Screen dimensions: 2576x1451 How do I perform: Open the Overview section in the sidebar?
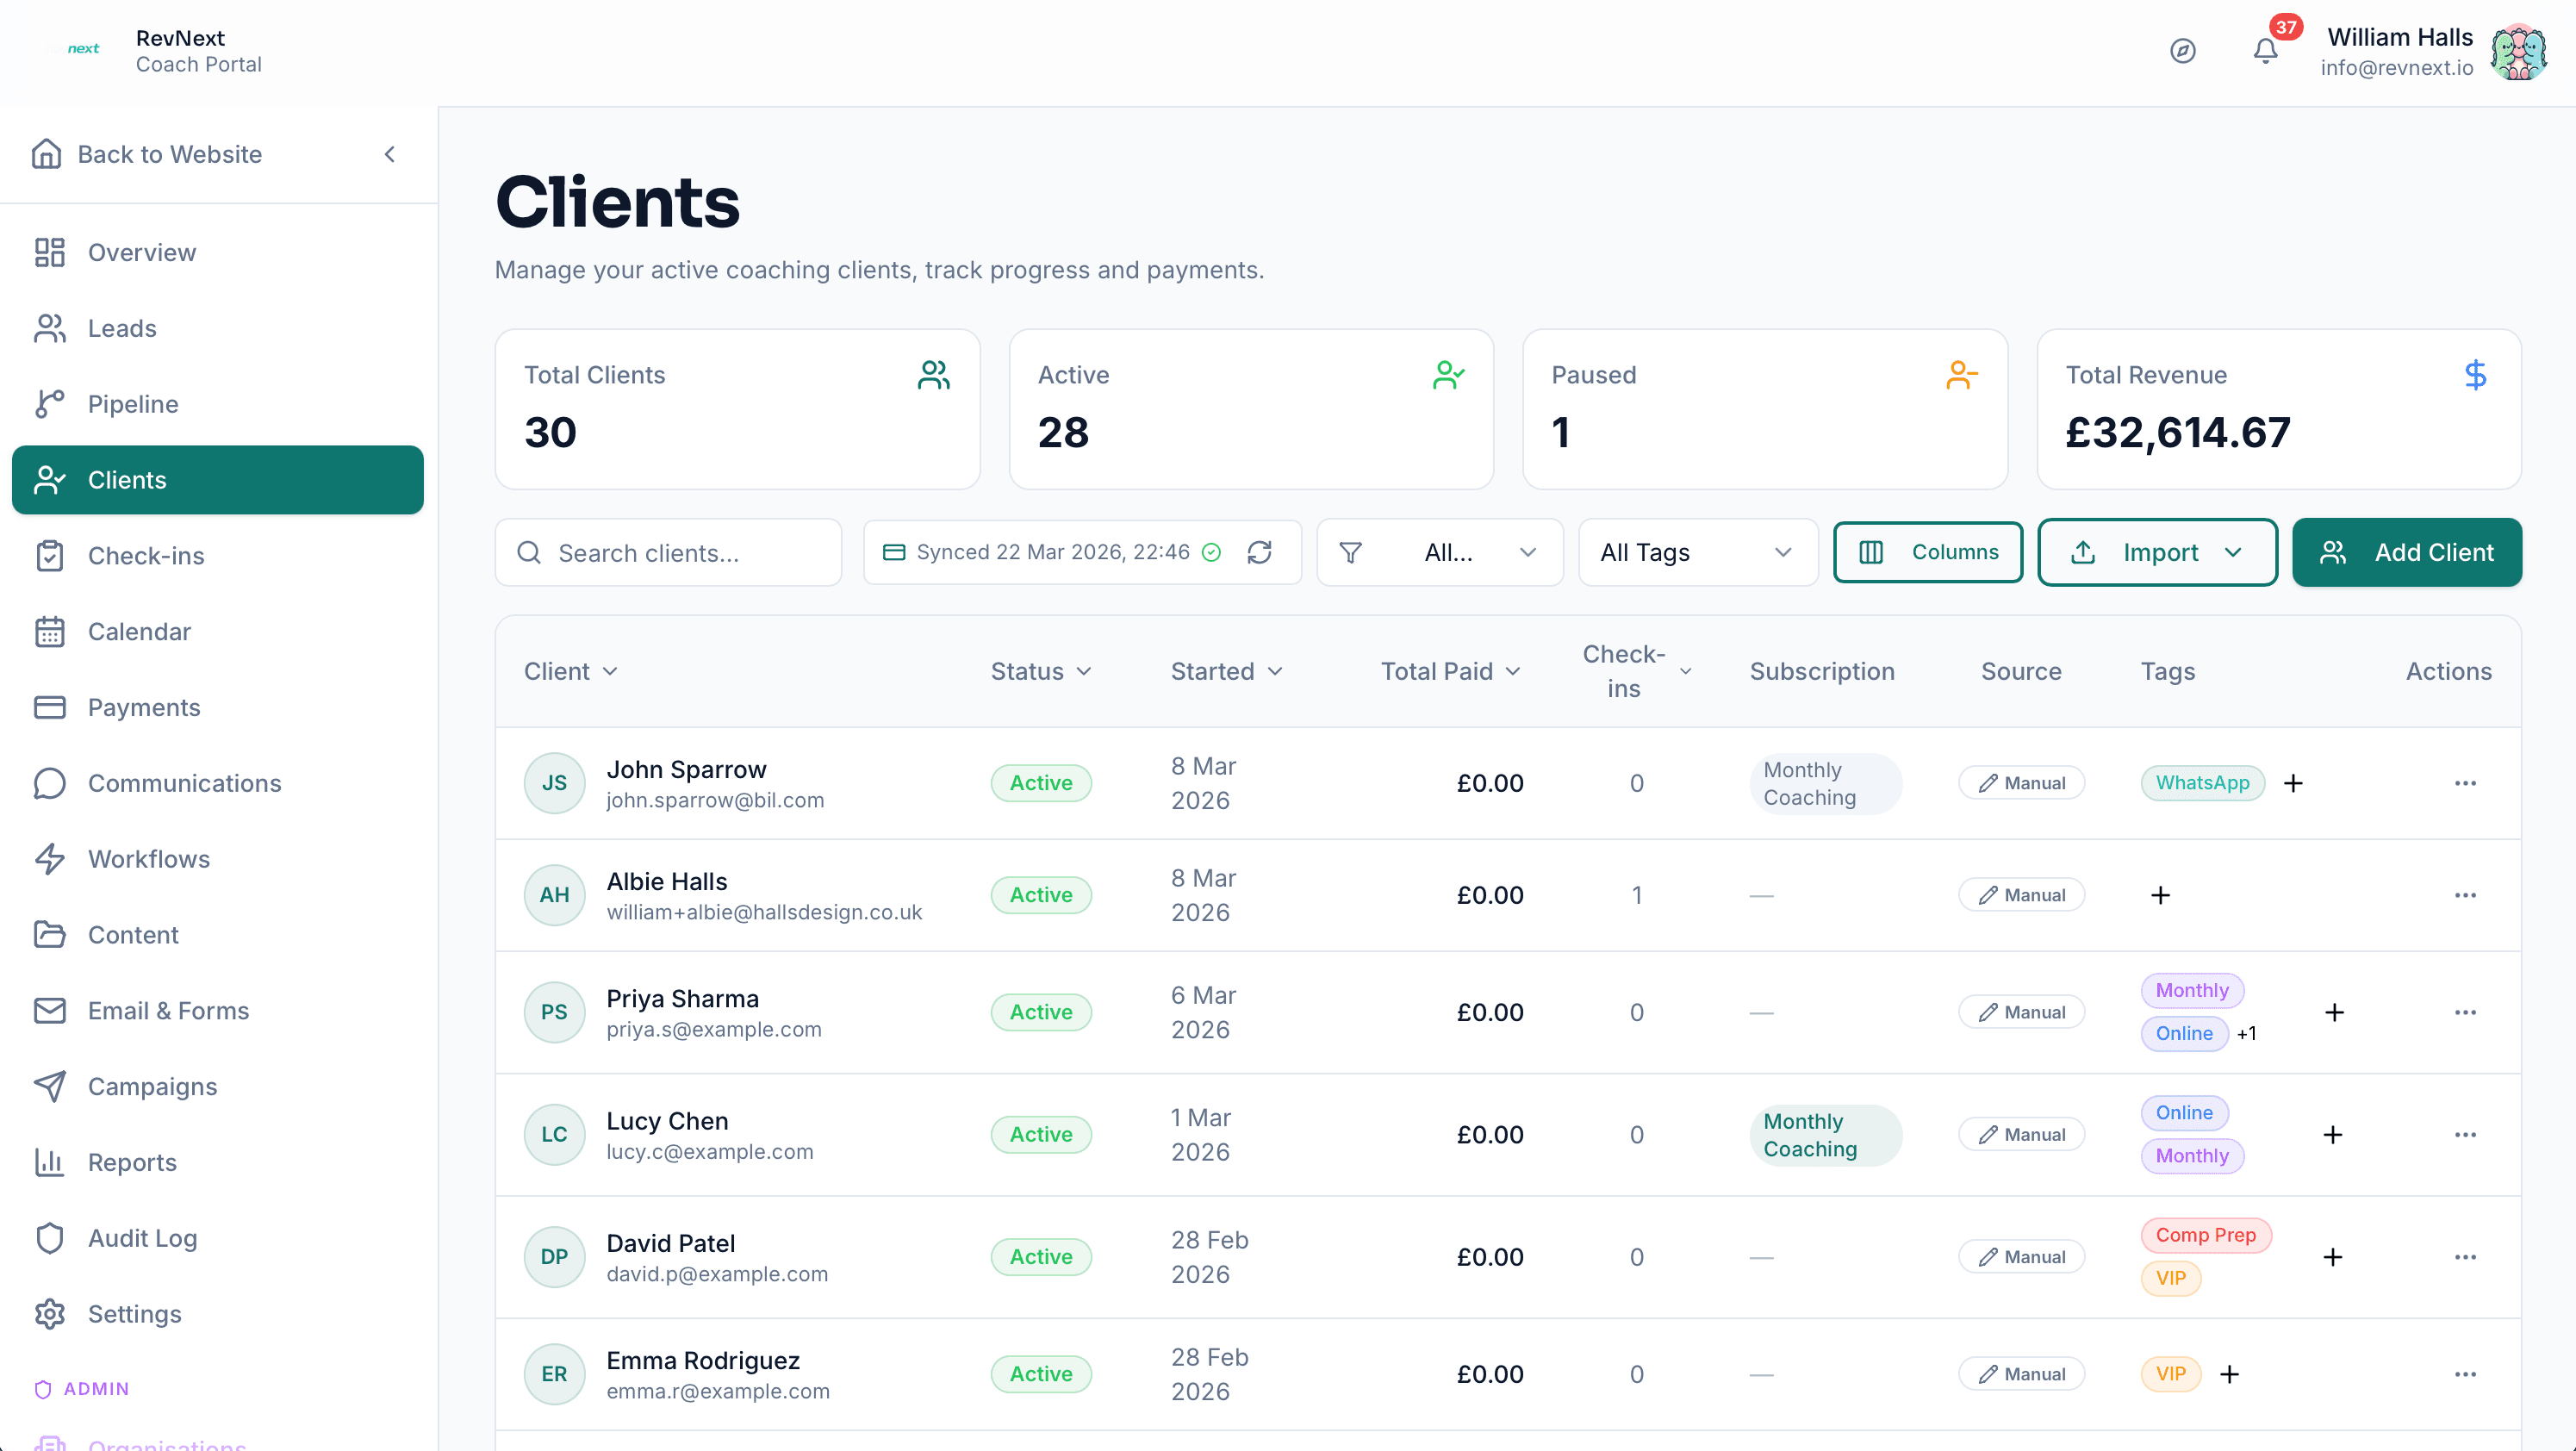141,251
